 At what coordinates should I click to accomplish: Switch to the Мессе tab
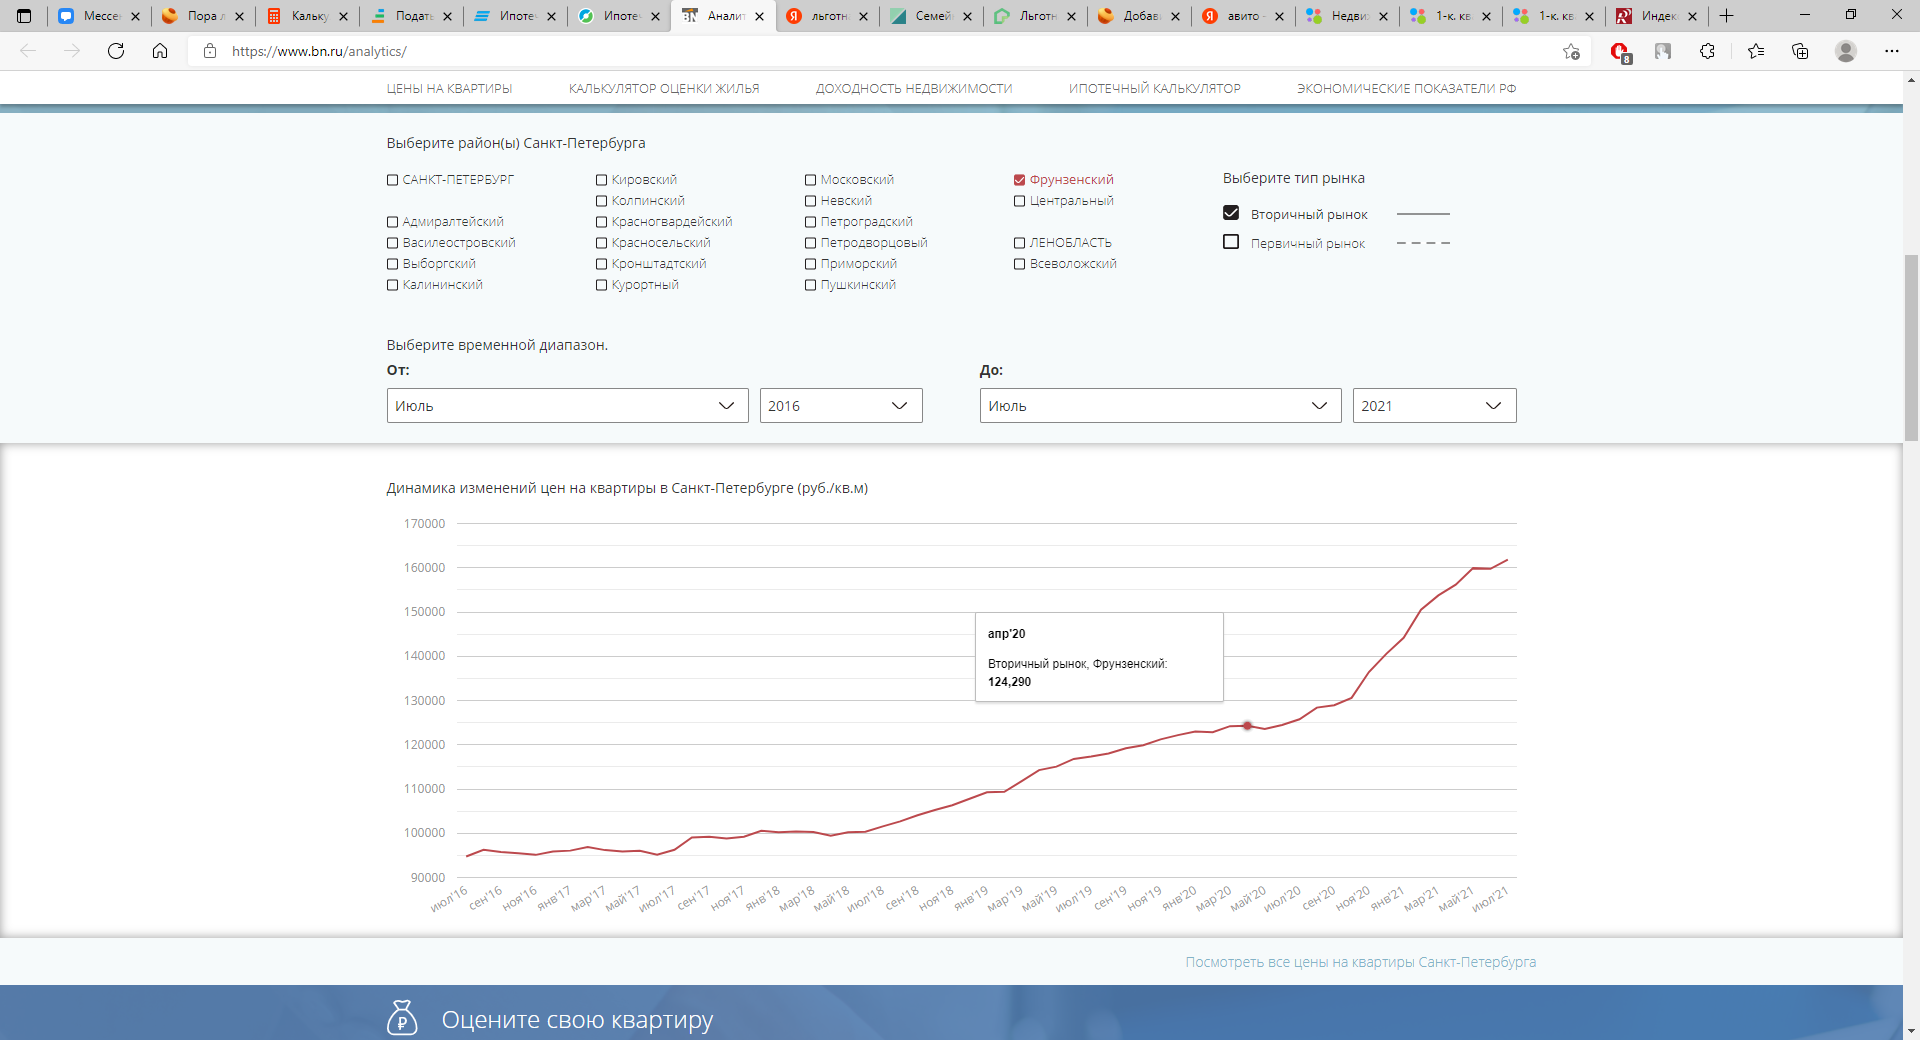pos(98,16)
